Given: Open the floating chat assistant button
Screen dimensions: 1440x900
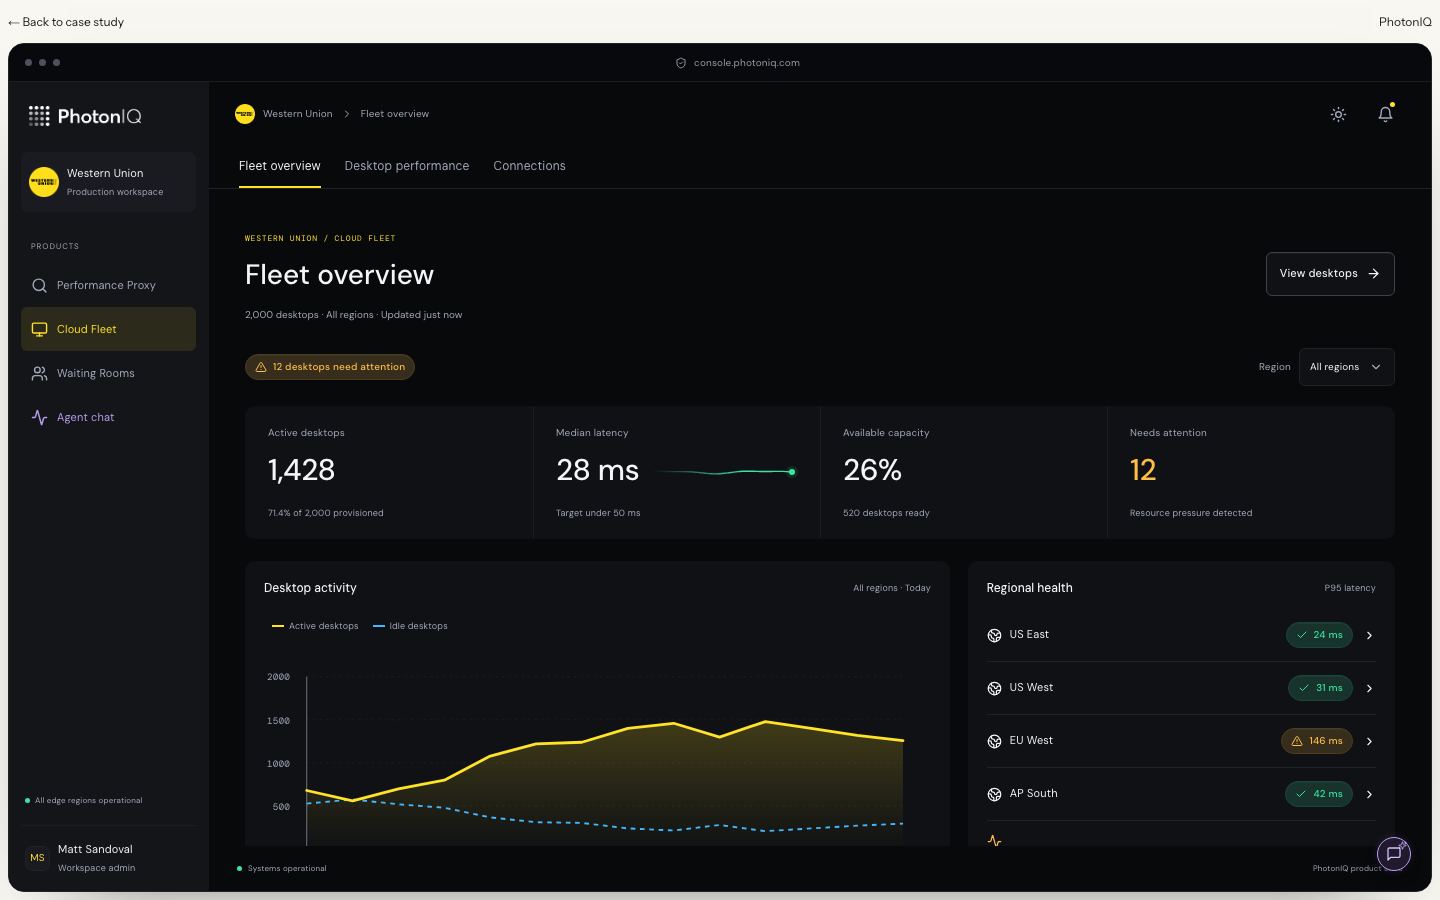Looking at the screenshot, I should click(x=1394, y=854).
